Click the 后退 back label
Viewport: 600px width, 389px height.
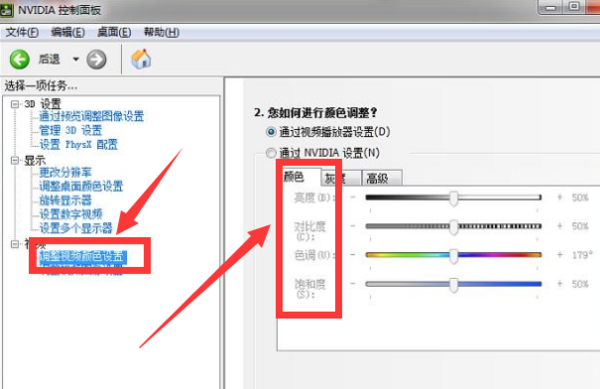(x=49, y=59)
